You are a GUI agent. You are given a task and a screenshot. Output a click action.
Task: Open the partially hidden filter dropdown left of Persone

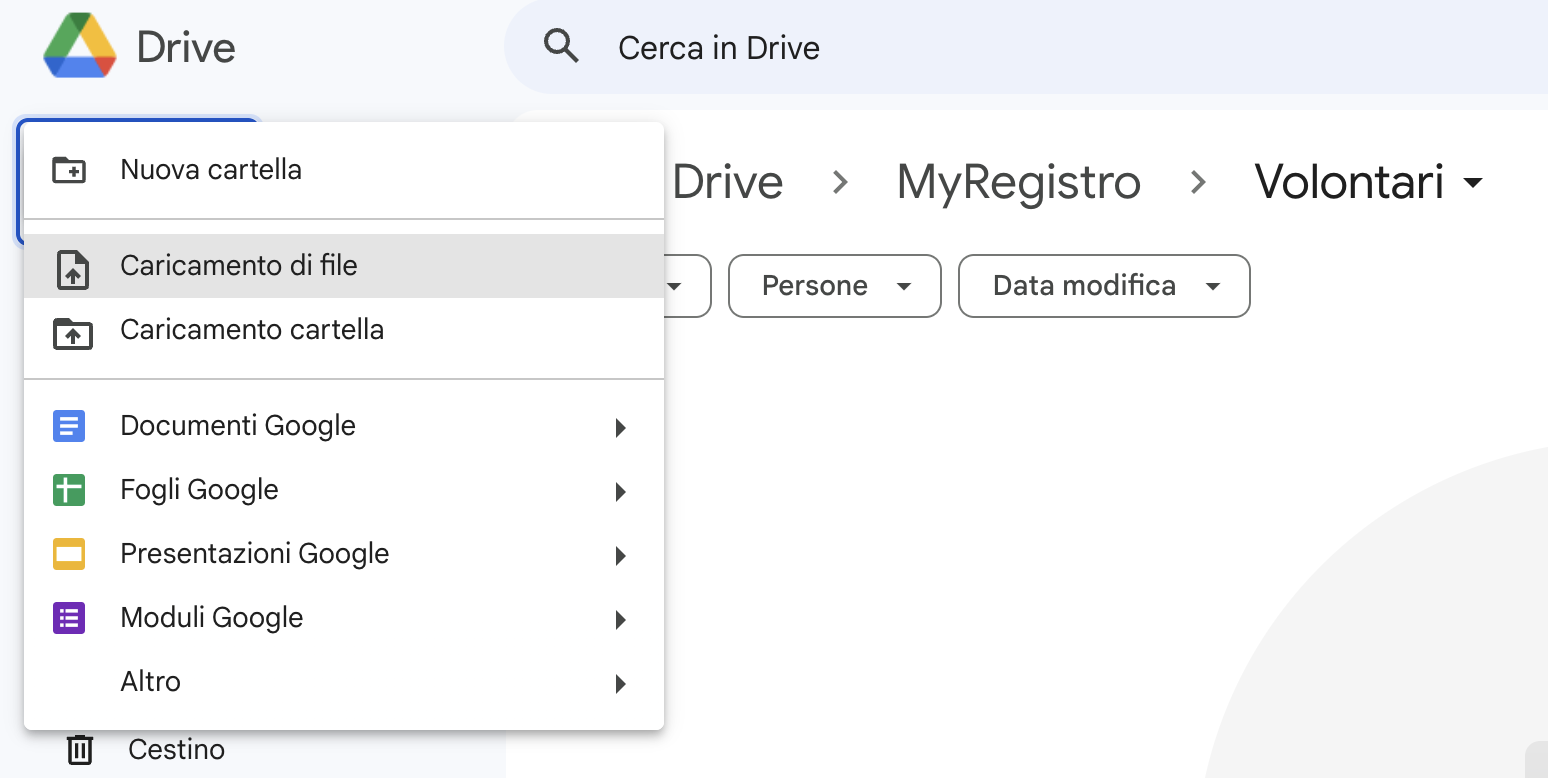coord(686,286)
